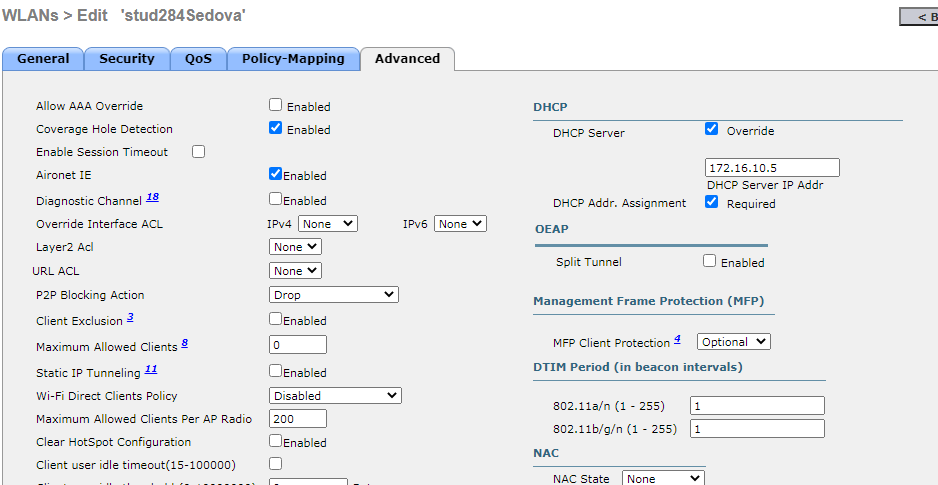Disable Coverage Hole Detection checkbox
Image resolution: width=938 pixels, height=485 pixels.
pos(276,128)
